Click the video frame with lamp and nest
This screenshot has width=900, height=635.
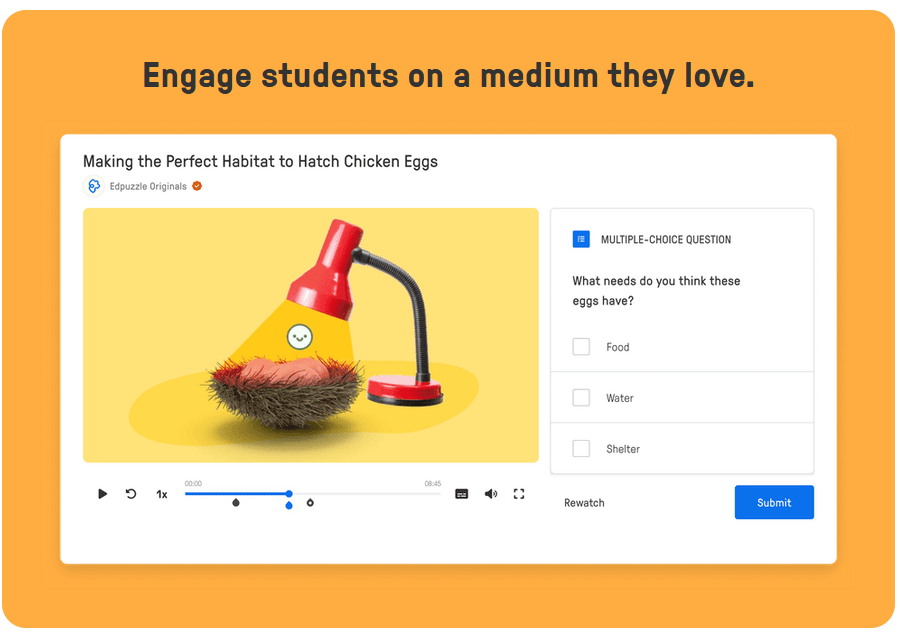pyautogui.click(x=310, y=335)
